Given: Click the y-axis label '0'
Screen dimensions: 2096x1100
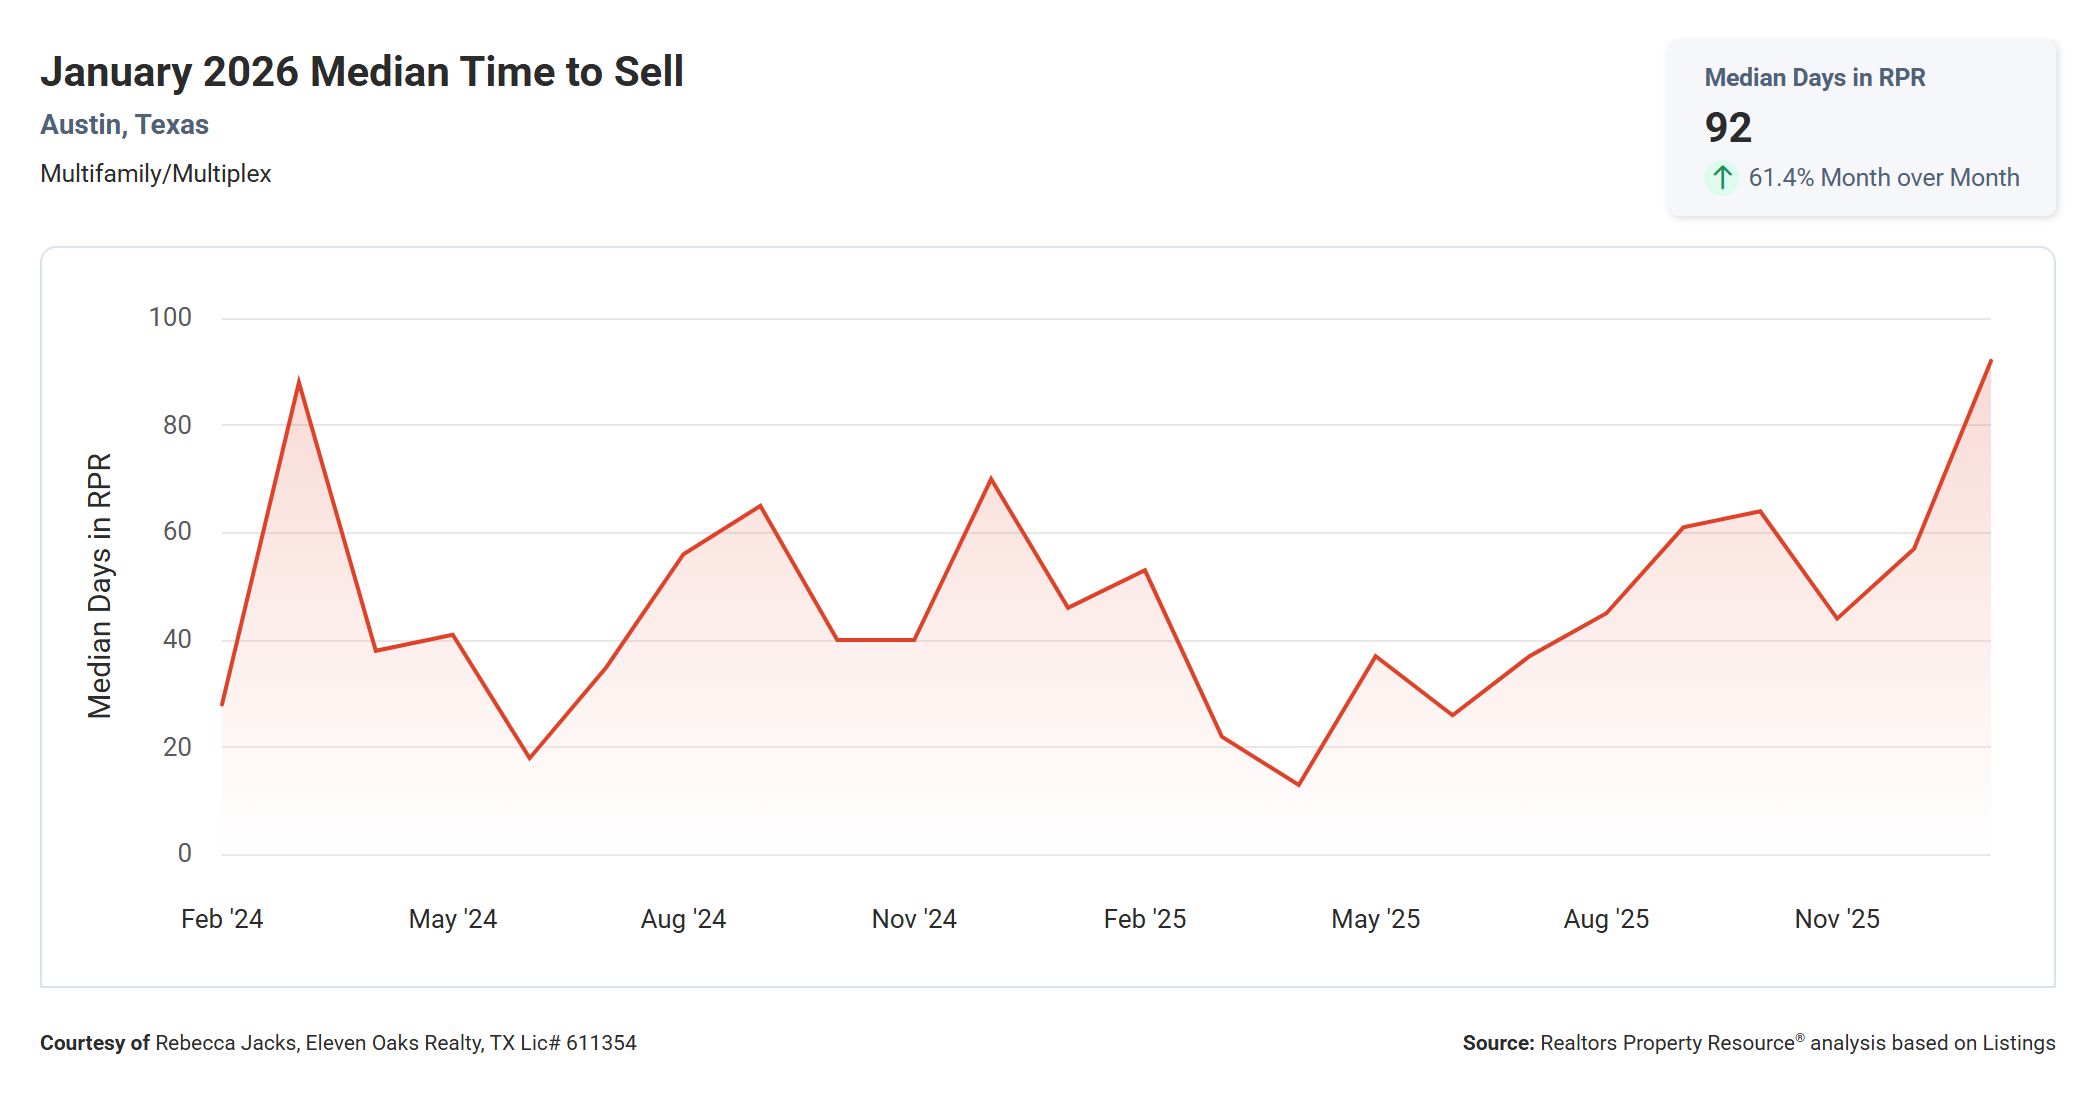Looking at the screenshot, I should coord(185,853).
